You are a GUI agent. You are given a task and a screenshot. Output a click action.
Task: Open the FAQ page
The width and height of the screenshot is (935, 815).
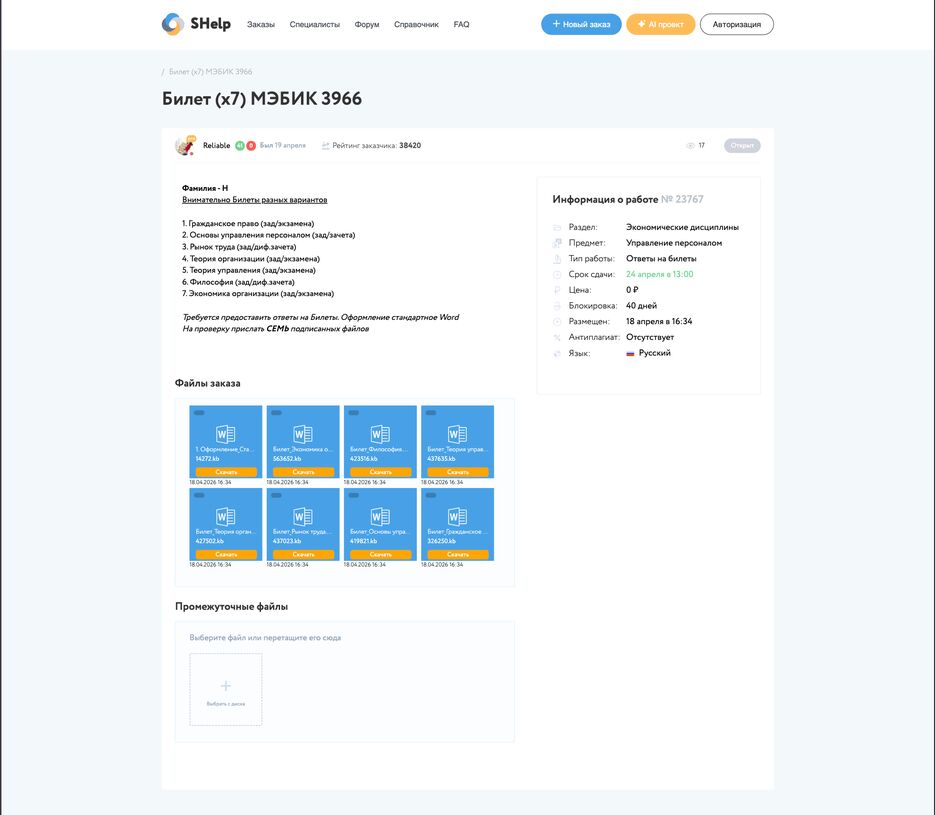tap(461, 24)
